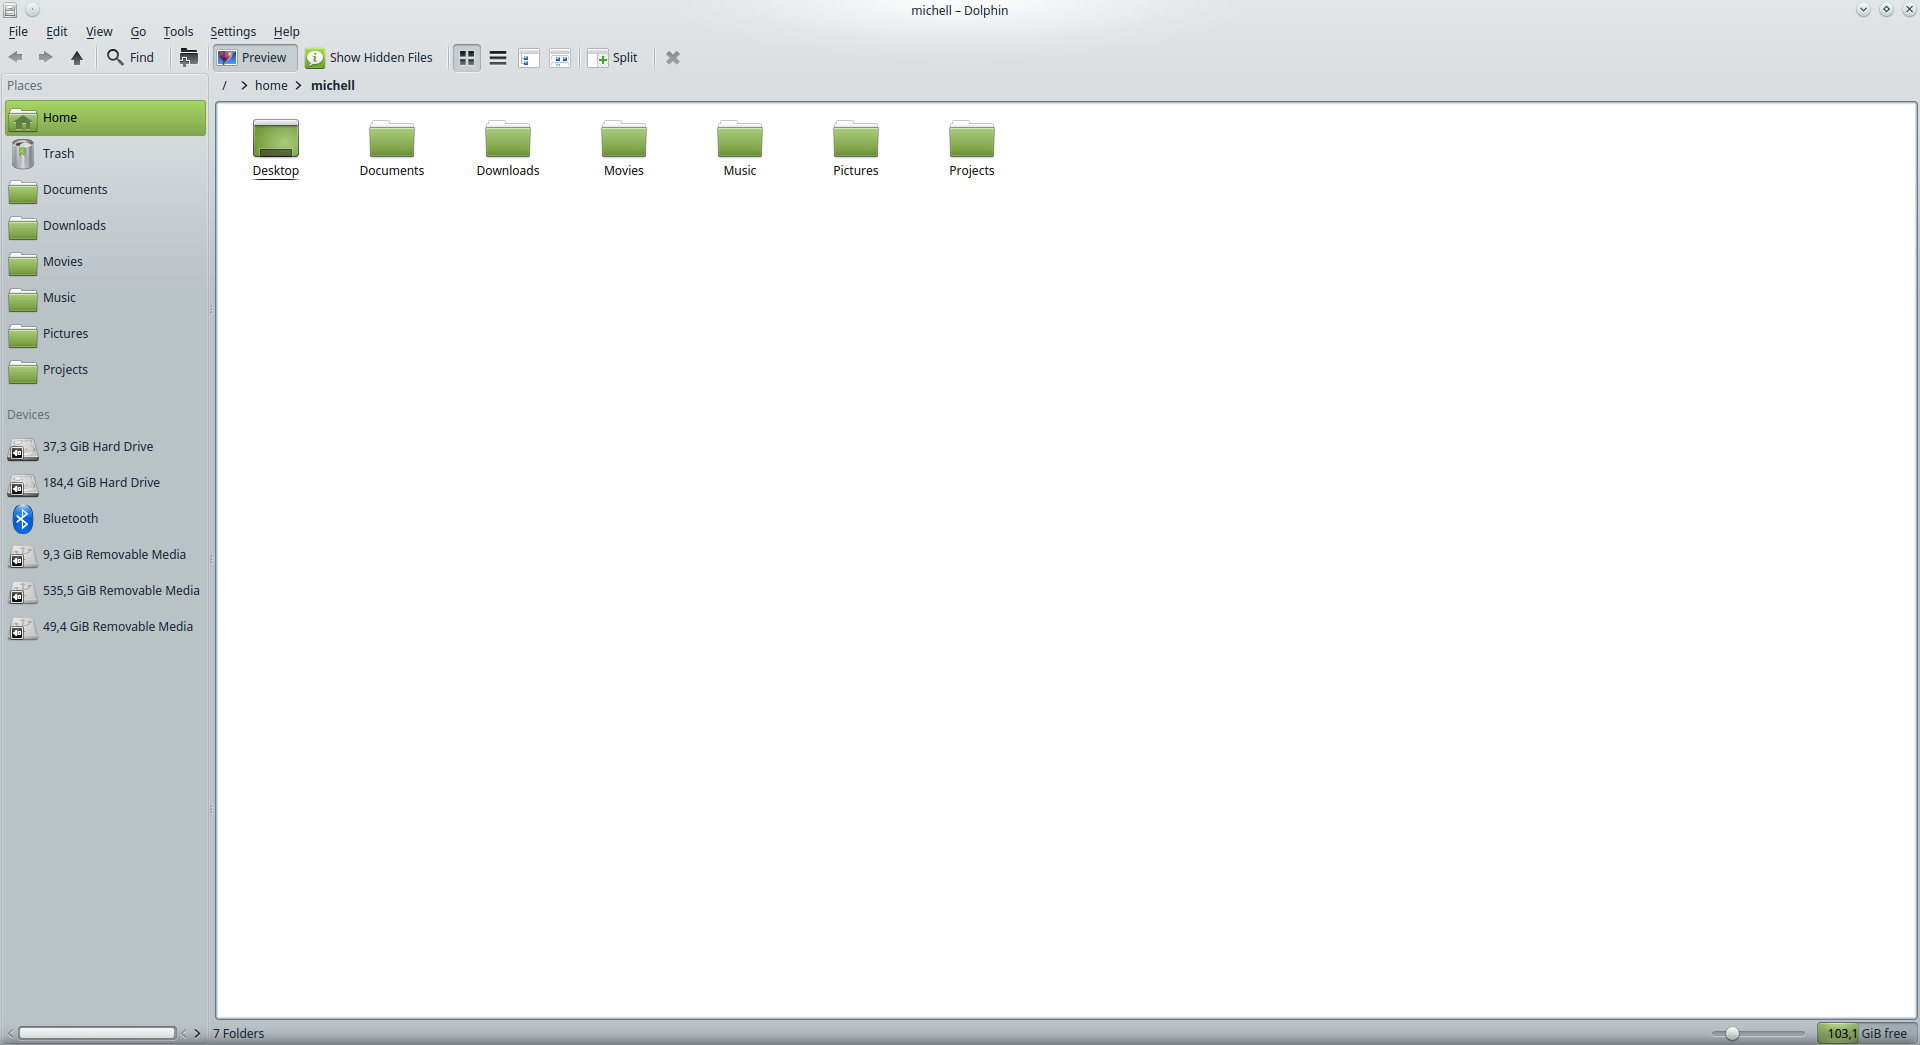Open 49,4 GiB Removable Media

105,627
